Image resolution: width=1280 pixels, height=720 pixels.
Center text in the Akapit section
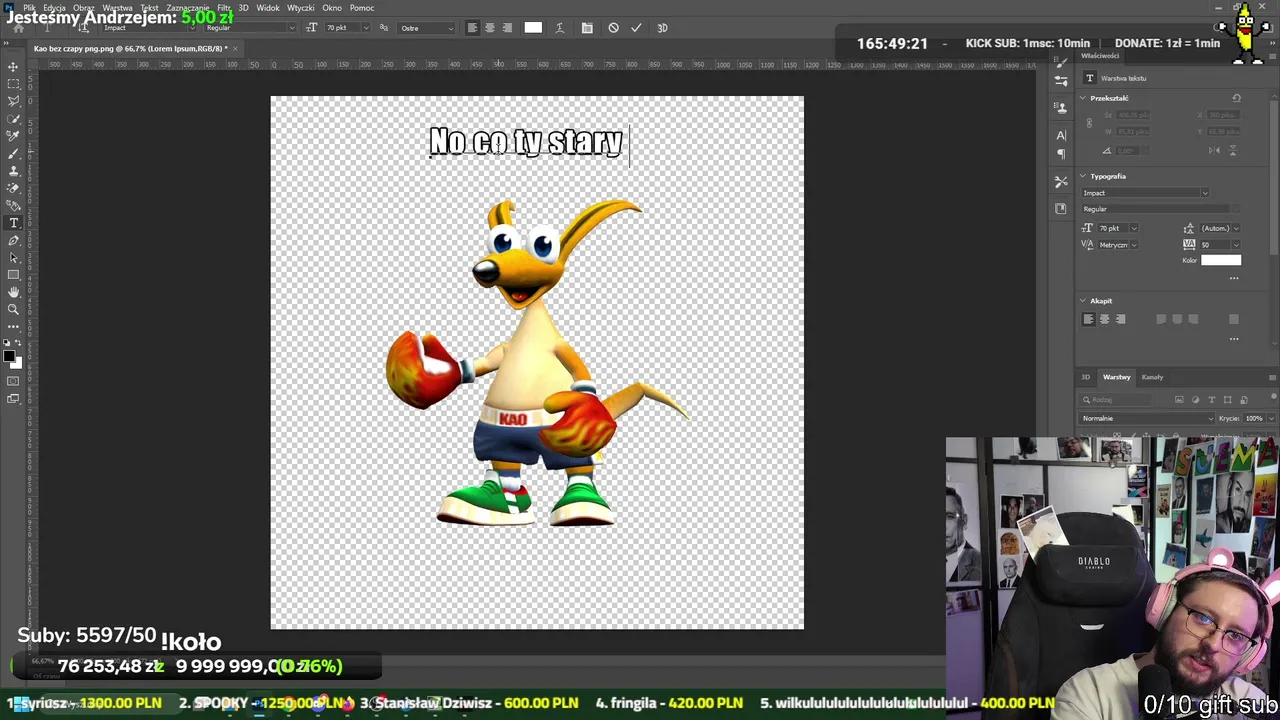(1104, 319)
